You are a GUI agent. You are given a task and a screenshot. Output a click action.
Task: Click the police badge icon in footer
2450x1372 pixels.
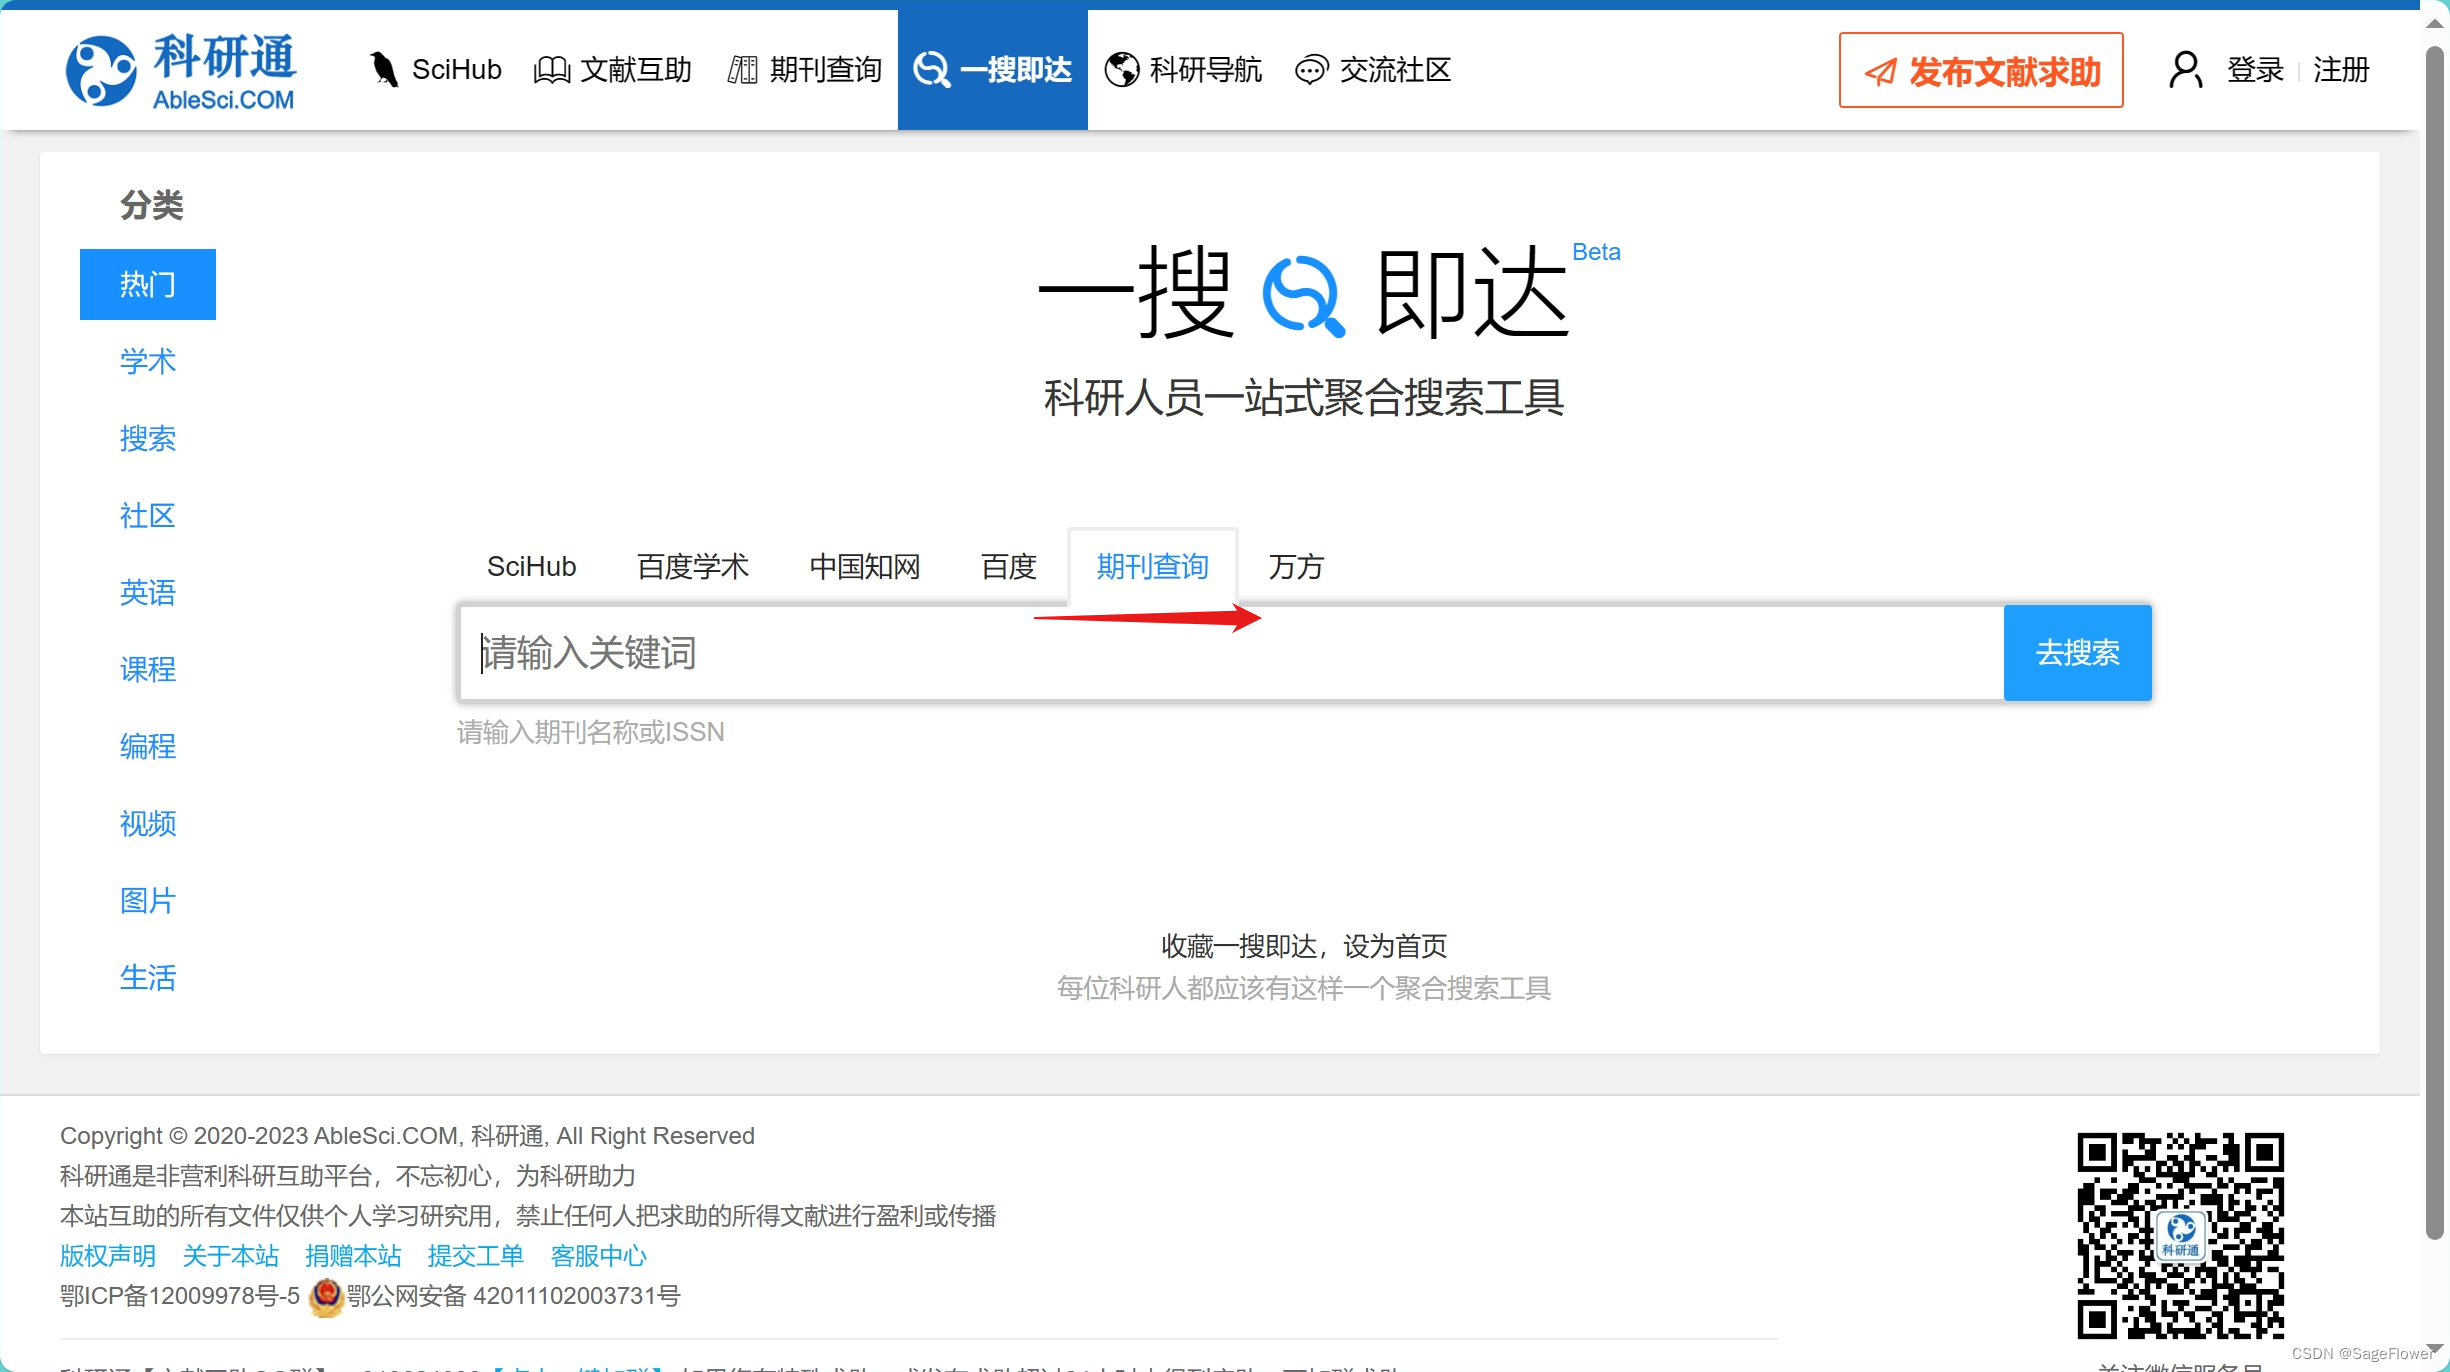click(326, 1297)
